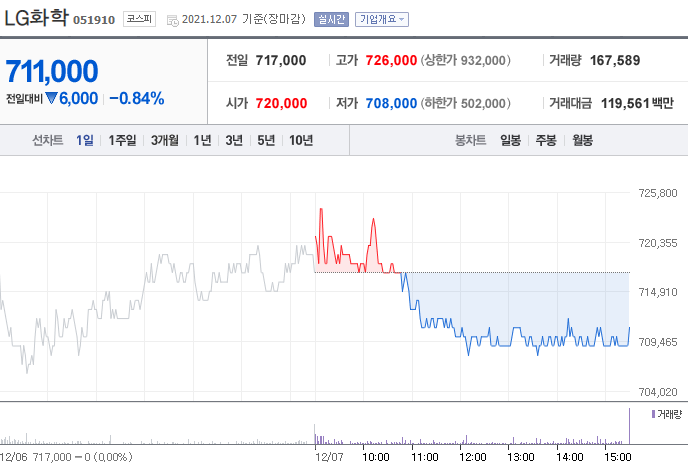Click the 저가 value 708,000
The image size is (688, 476).
pos(391,104)
